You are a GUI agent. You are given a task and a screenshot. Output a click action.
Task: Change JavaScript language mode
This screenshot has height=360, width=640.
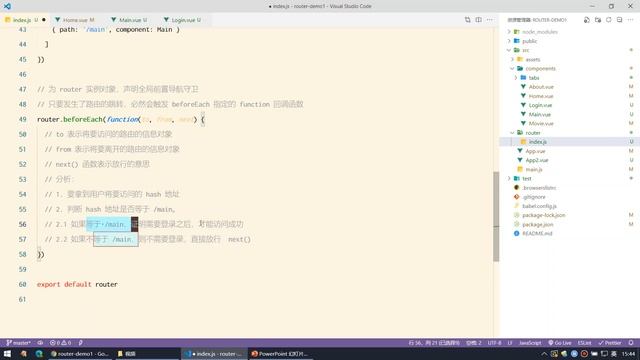tap(530, 343)
